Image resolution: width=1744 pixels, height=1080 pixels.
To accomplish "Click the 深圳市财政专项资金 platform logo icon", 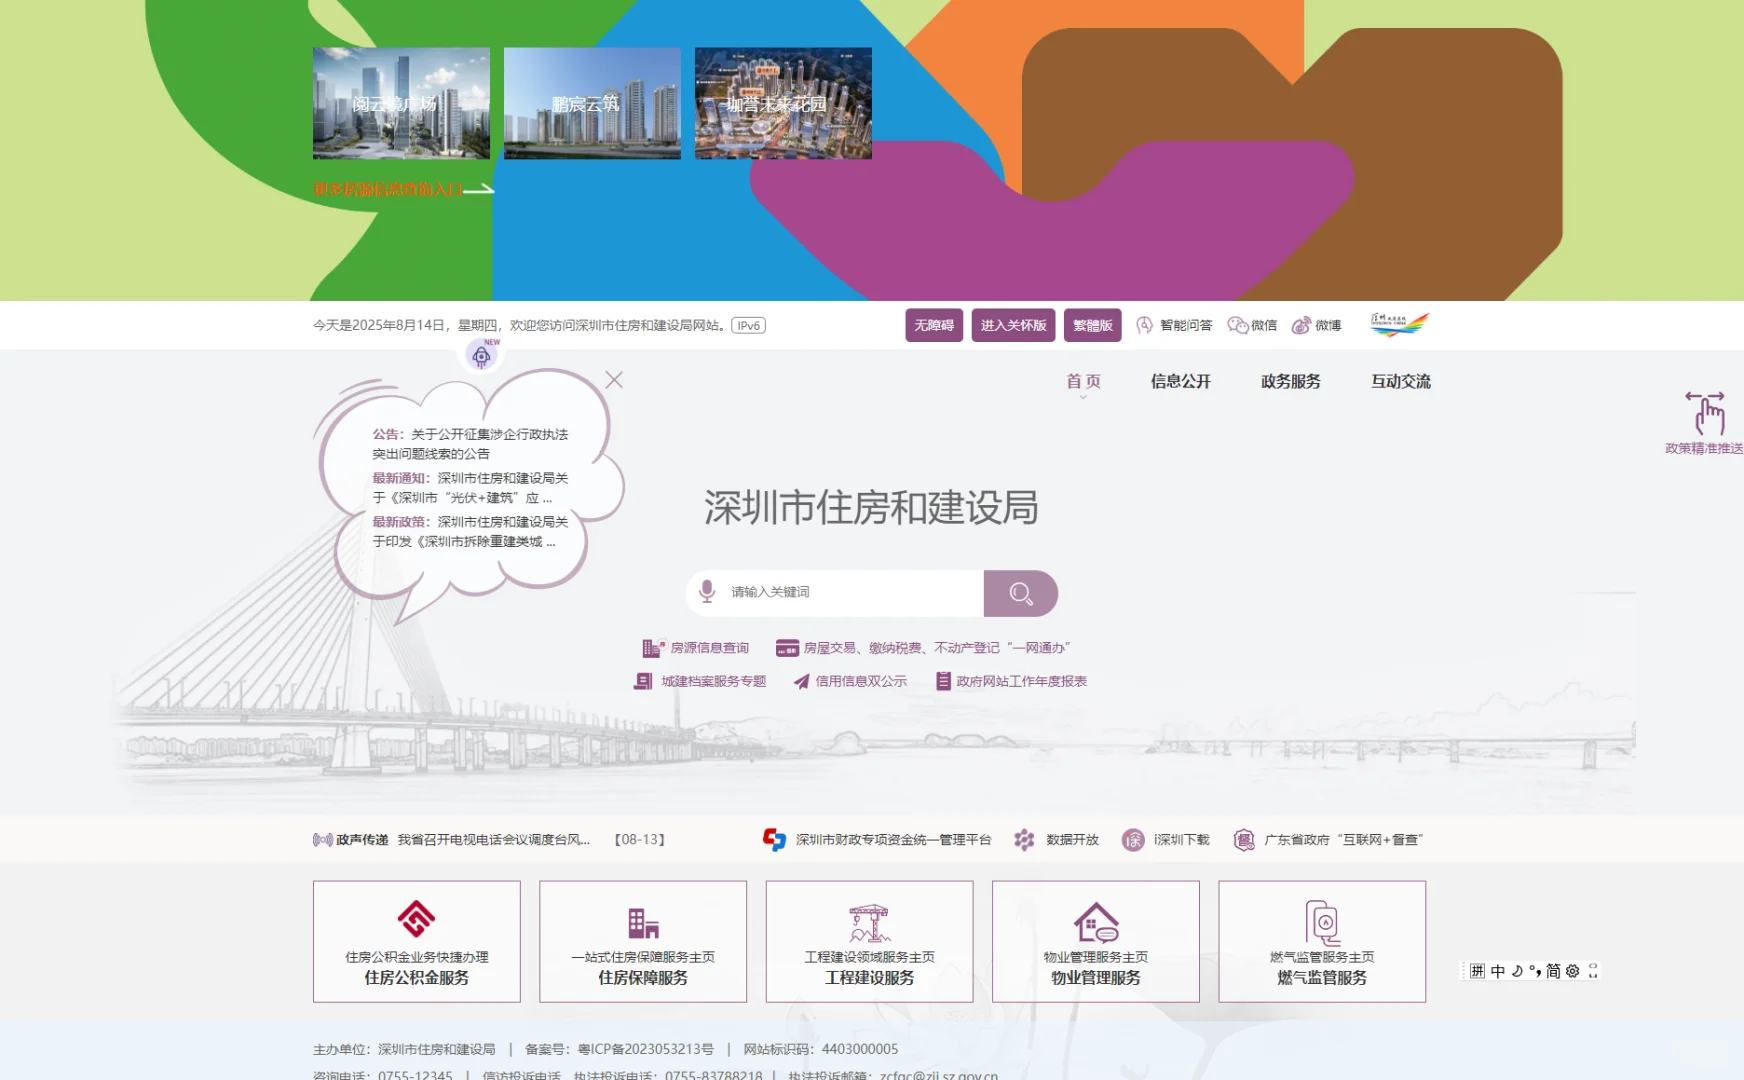I will pyautogui.click(x=774, y=840).
